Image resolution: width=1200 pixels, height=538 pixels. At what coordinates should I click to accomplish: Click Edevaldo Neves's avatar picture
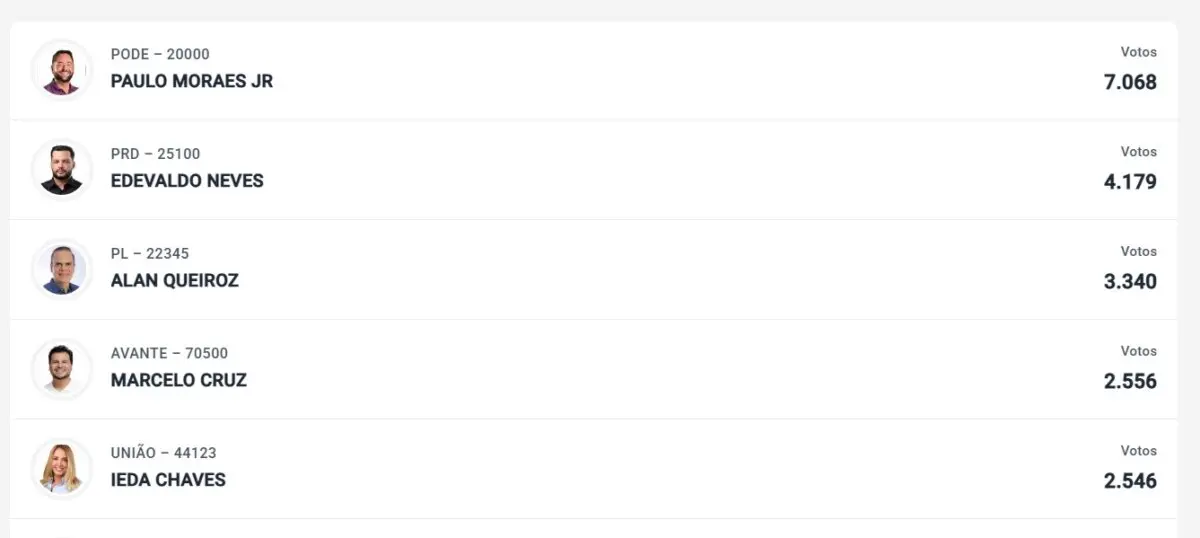pos(61,169)
